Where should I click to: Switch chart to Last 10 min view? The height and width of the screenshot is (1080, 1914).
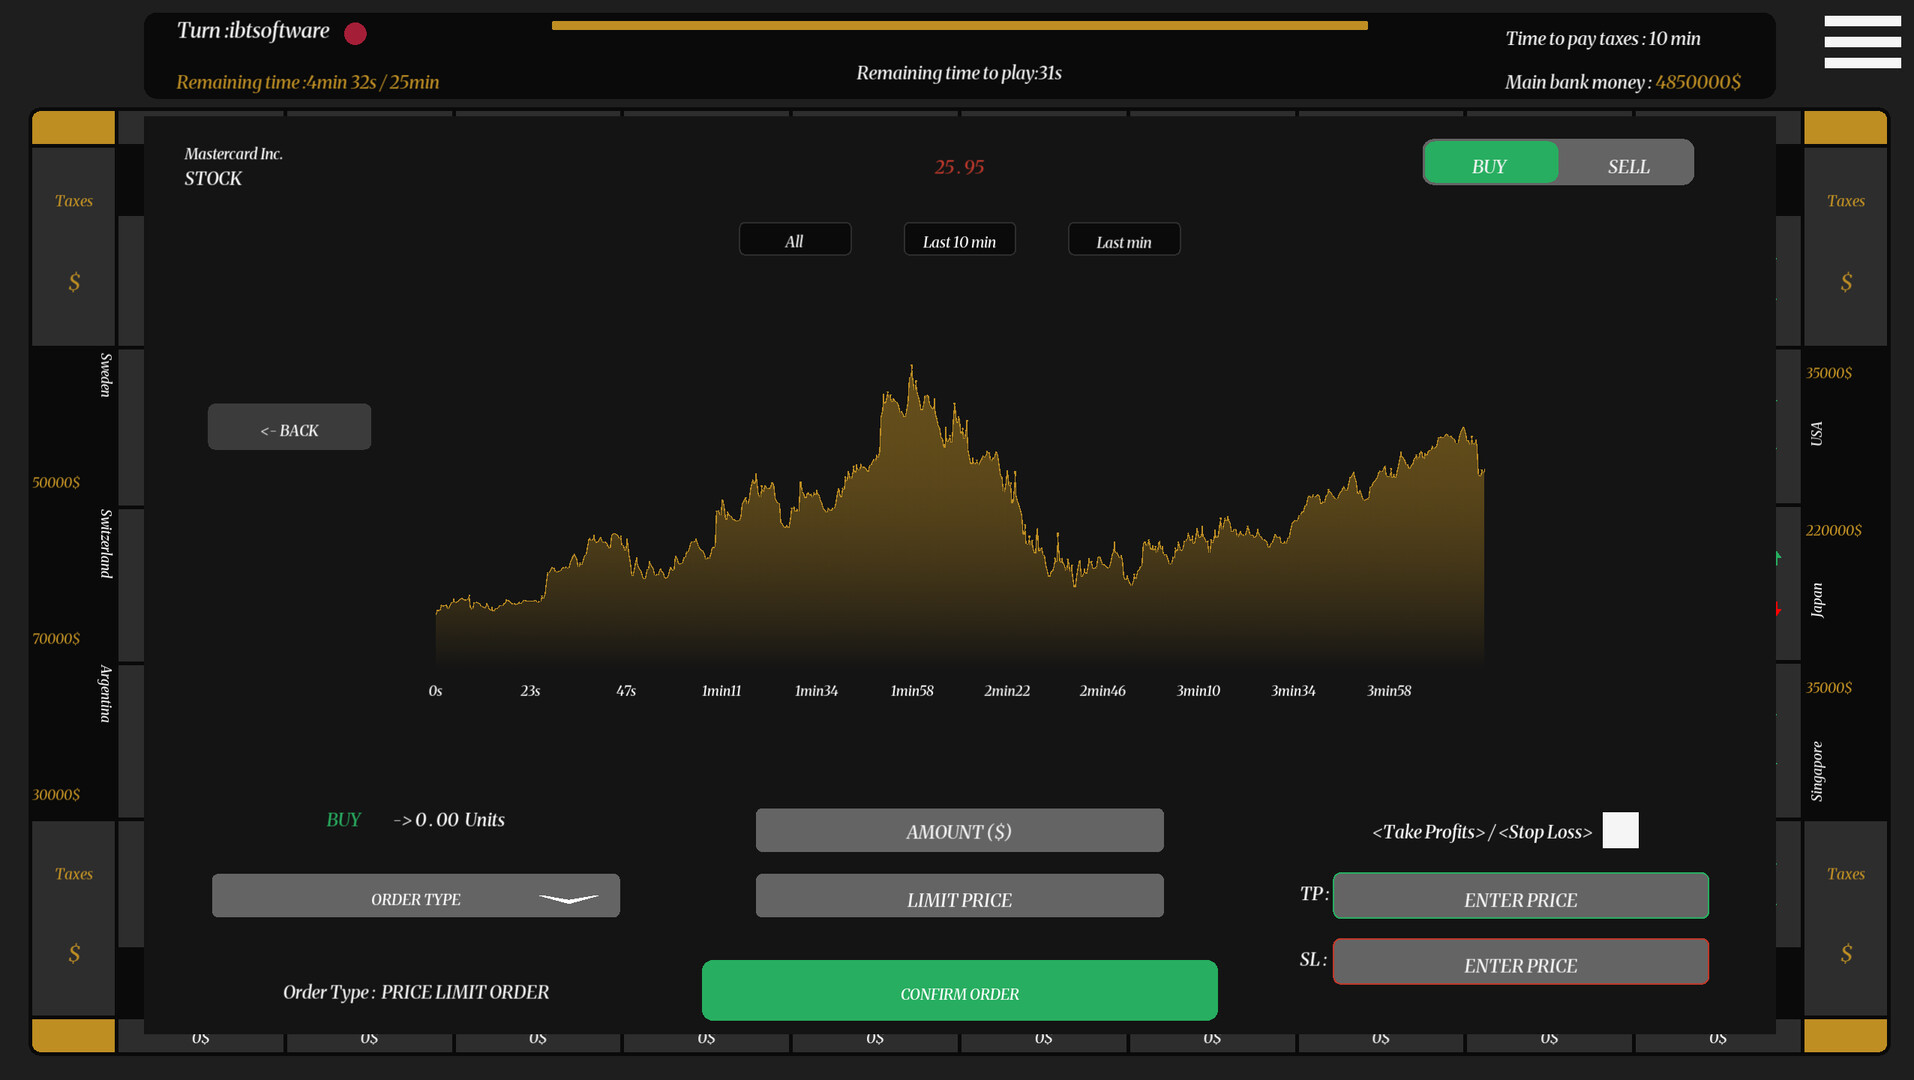958,239
